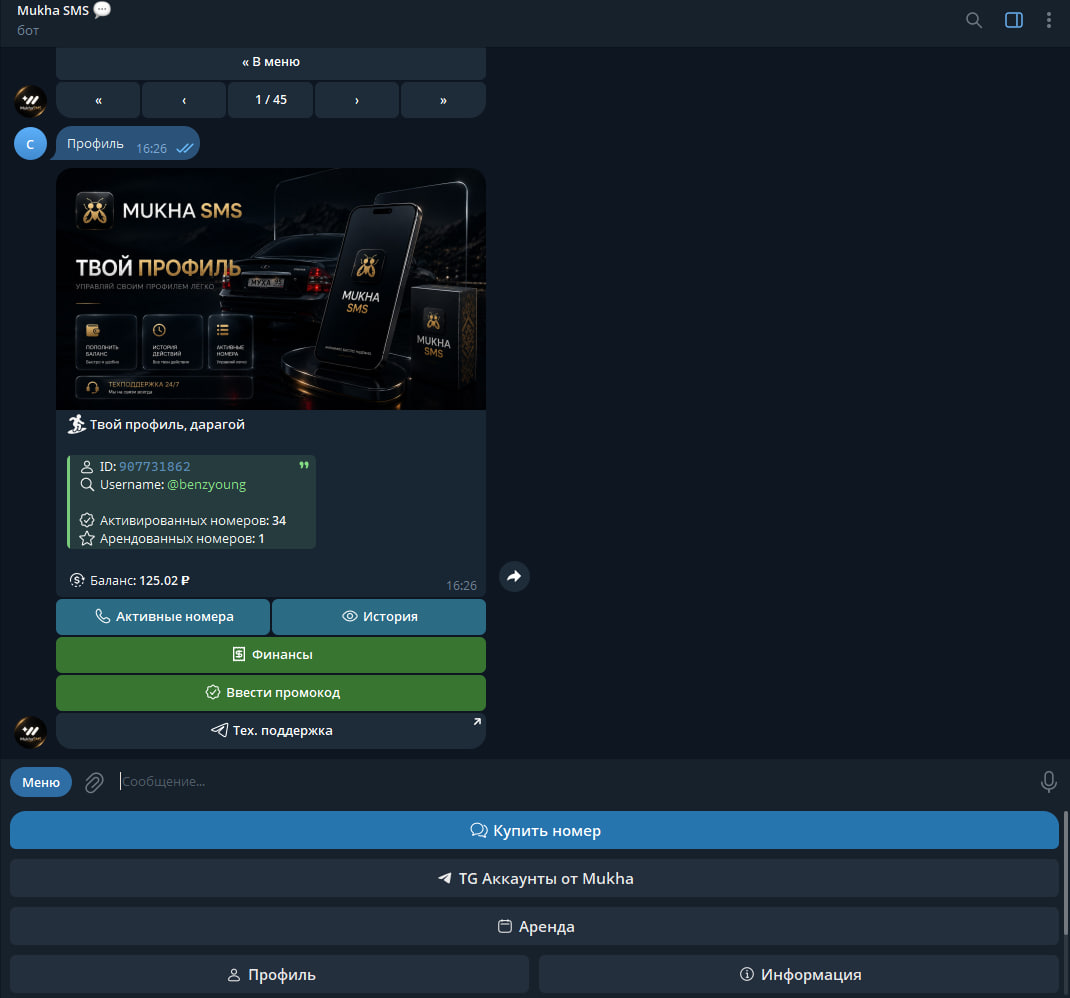Toggle the right sidebar panel icon

1013,20
